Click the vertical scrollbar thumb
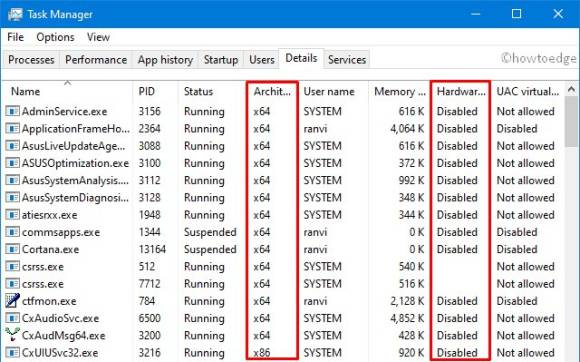 pyautogui.click(x=571, y=122)
